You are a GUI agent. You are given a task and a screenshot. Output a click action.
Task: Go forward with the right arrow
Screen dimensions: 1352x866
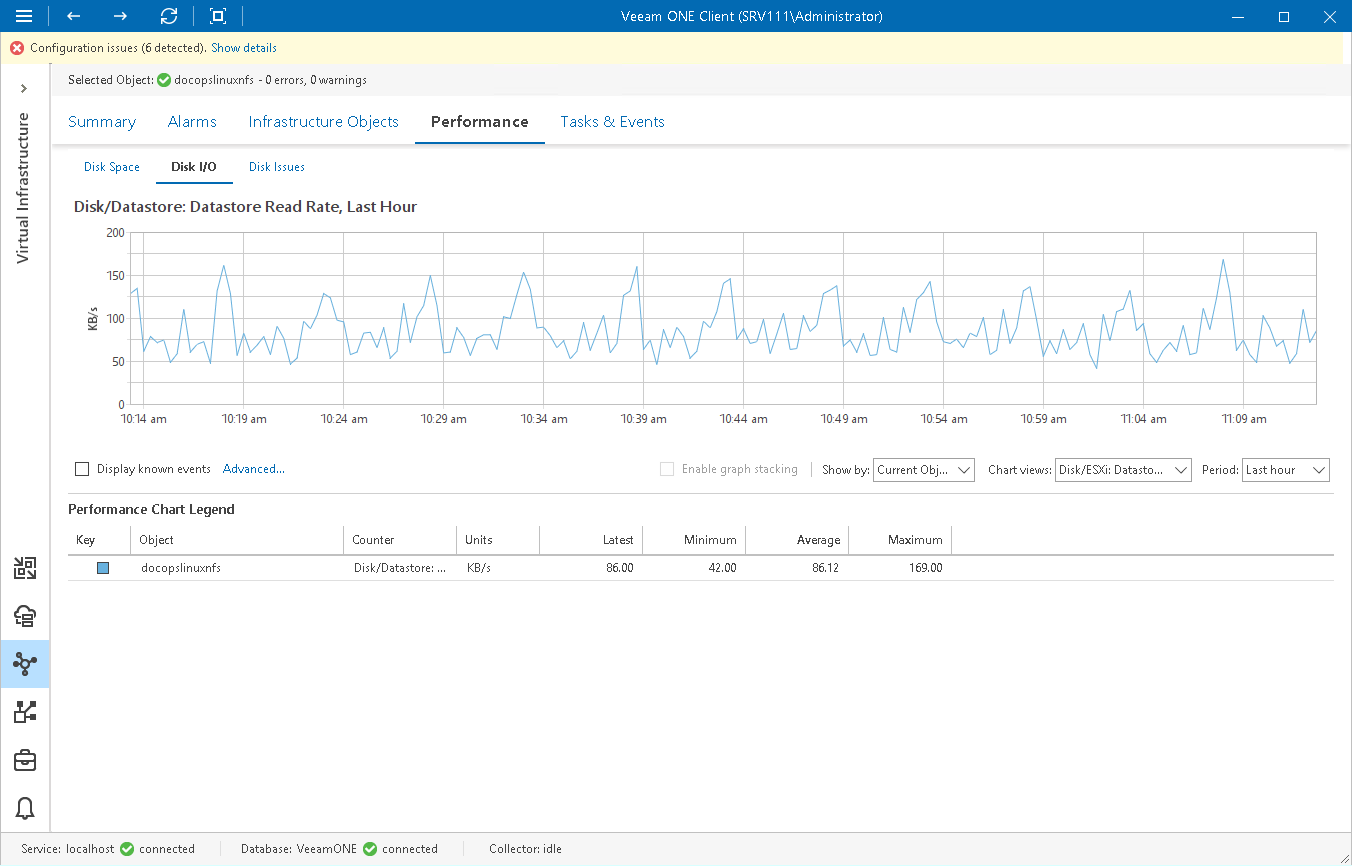coord(120,16)
